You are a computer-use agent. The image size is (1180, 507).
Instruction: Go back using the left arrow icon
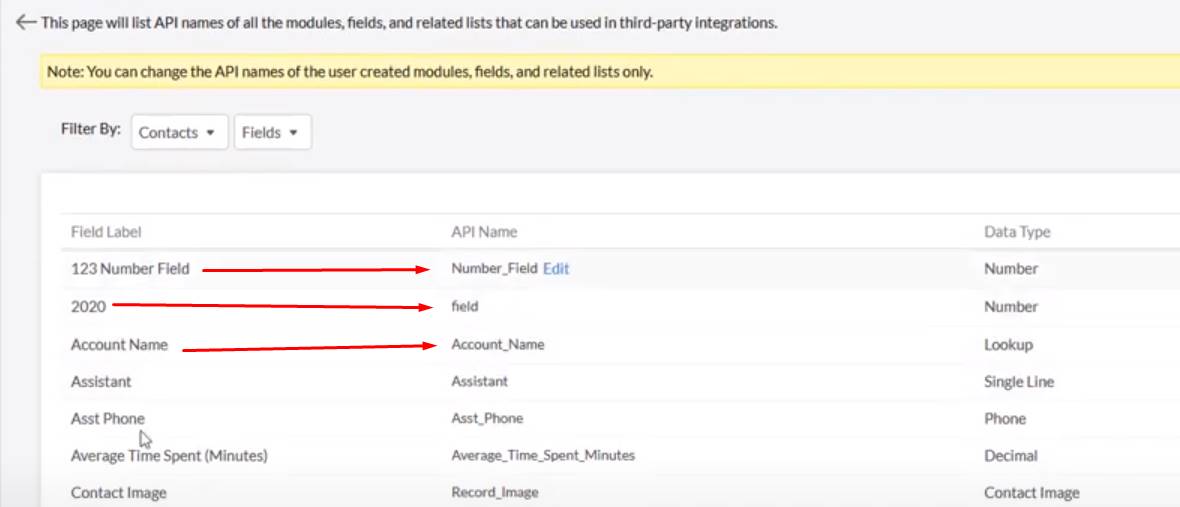tap(26, 23)
